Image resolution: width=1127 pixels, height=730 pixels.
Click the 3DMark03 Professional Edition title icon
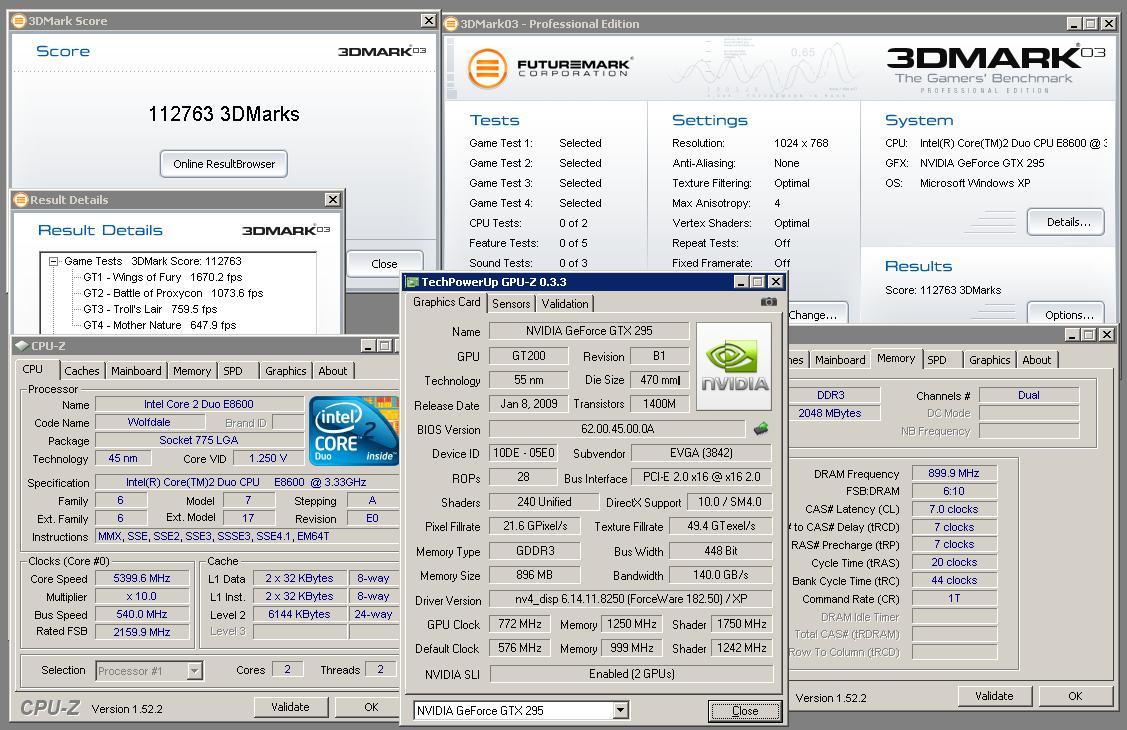click(x=451, y=24)
